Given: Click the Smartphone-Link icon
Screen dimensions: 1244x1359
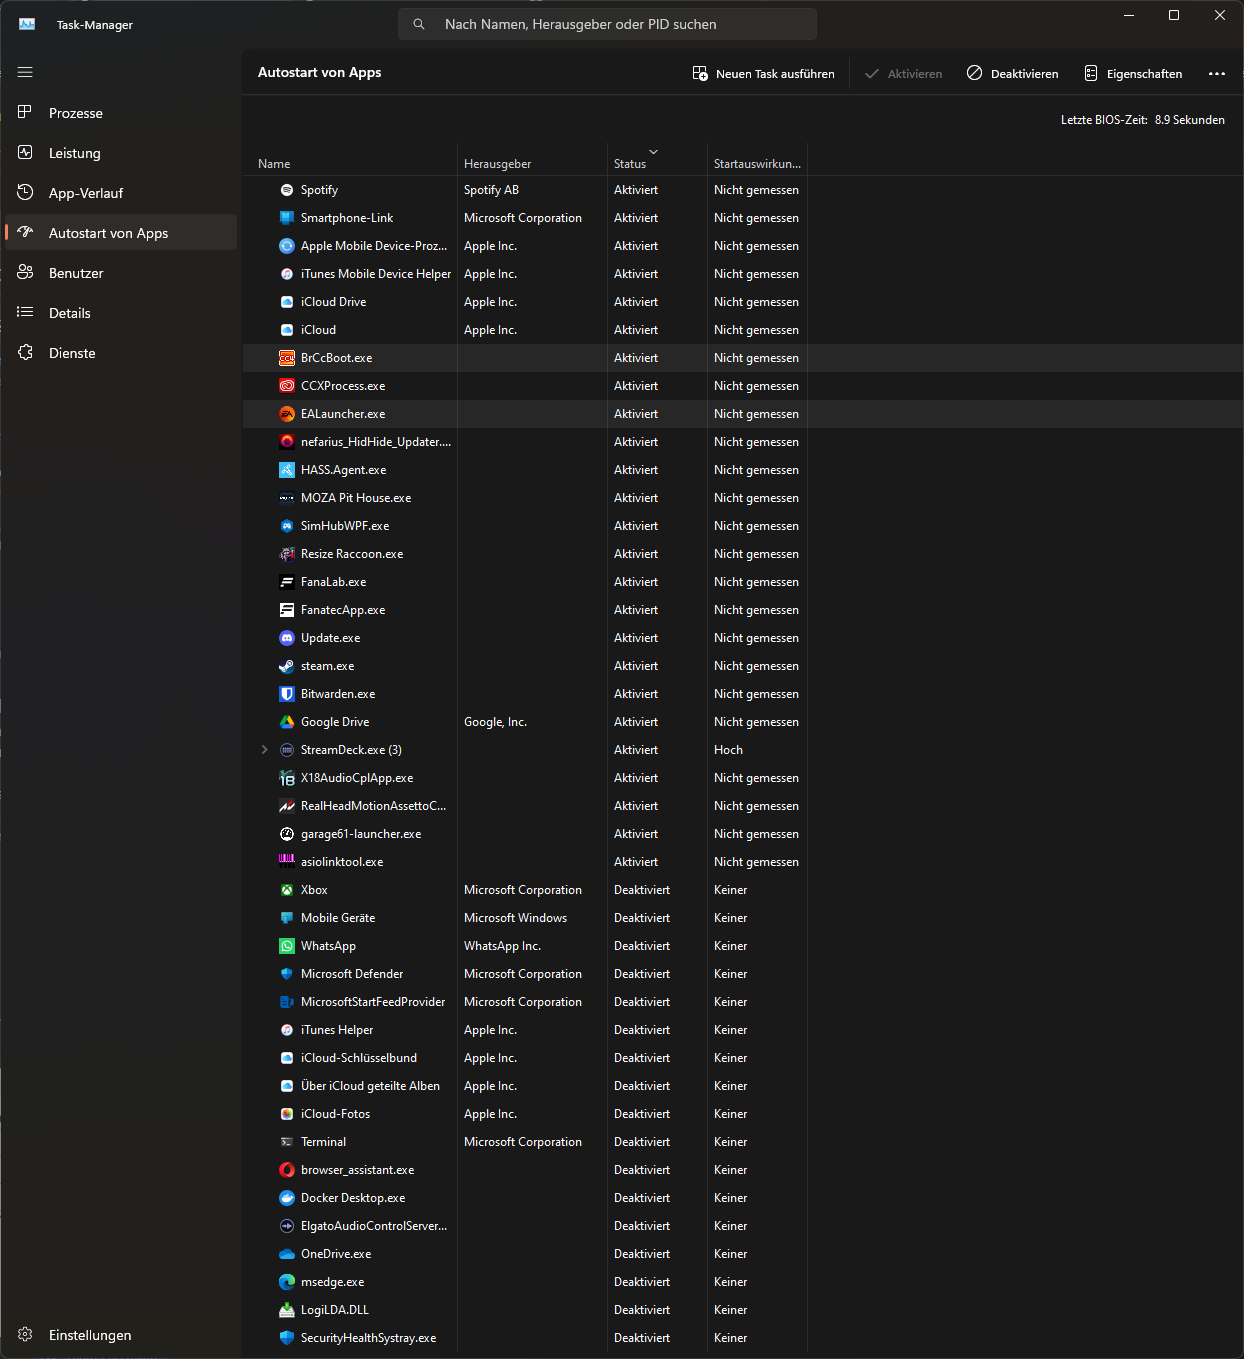Looking at the screenshot, I should 287,218.
